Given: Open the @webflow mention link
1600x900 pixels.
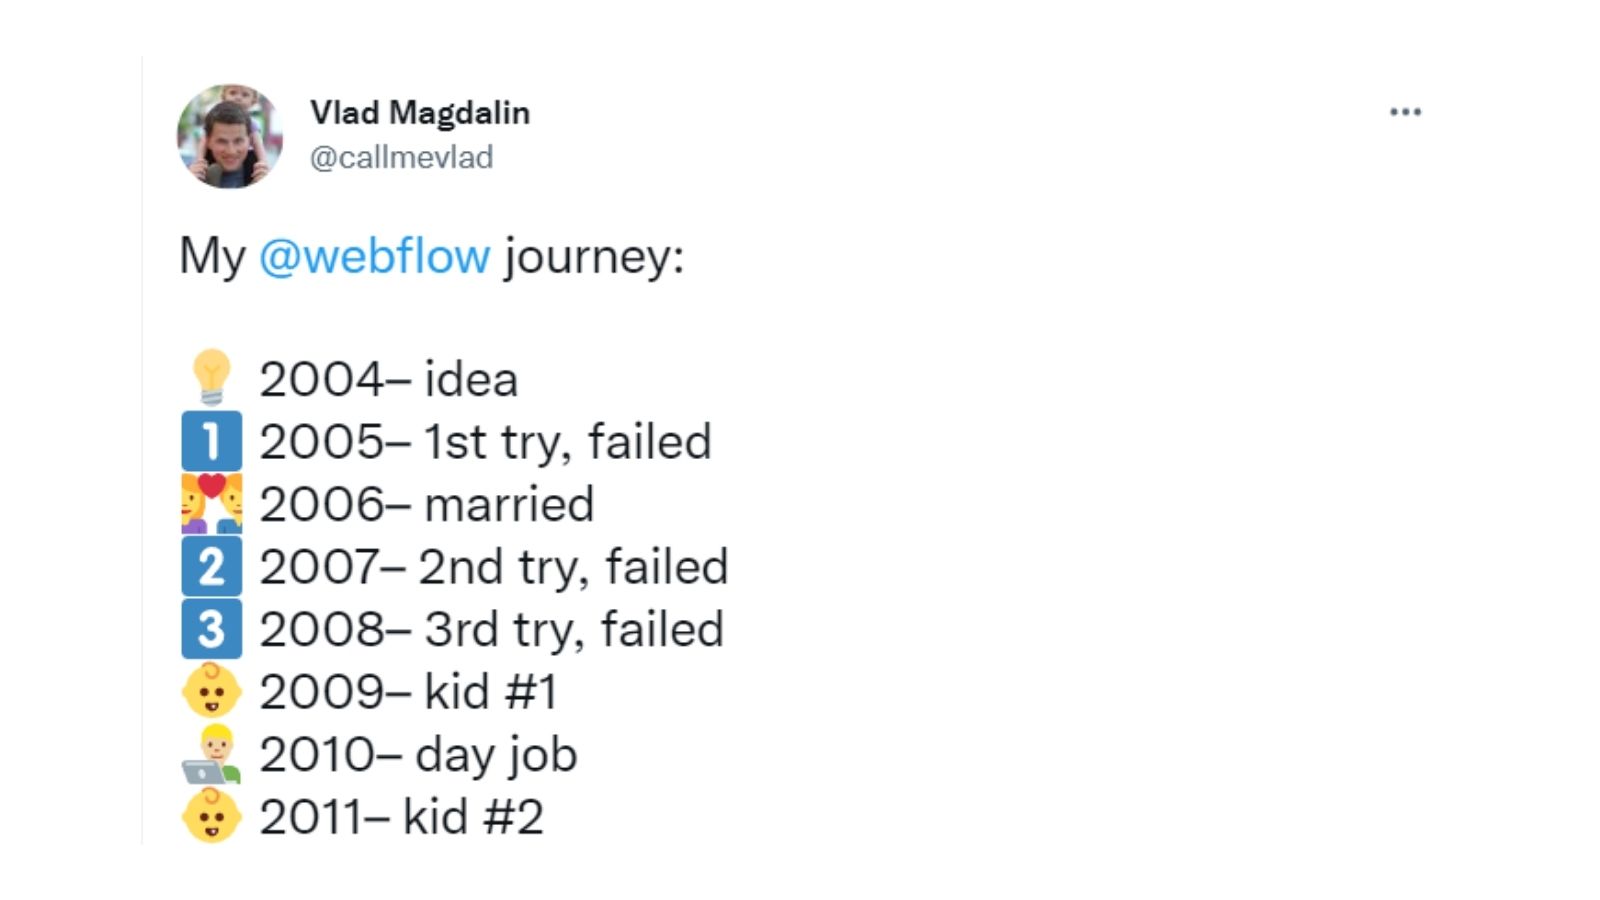Looking at the screenshot, I should point(375,256).
